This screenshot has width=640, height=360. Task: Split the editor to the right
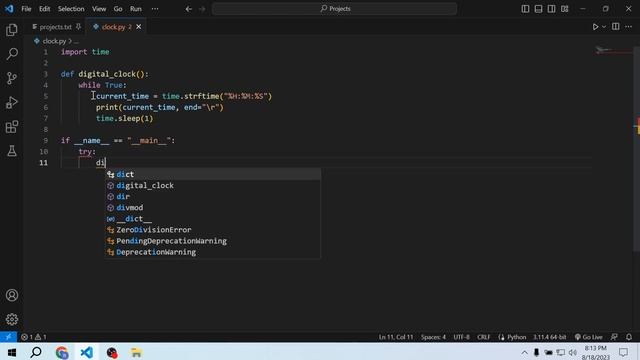click(x=616, y=27)
